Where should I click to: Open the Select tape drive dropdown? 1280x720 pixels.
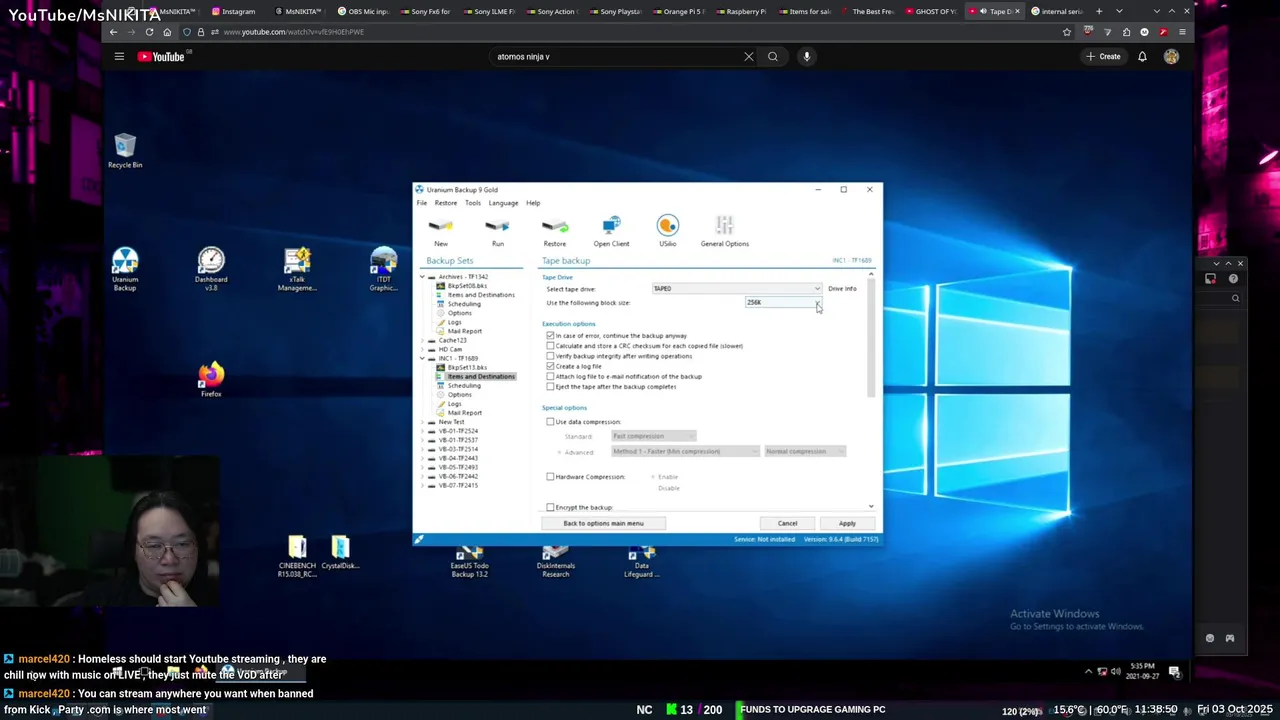736,289
